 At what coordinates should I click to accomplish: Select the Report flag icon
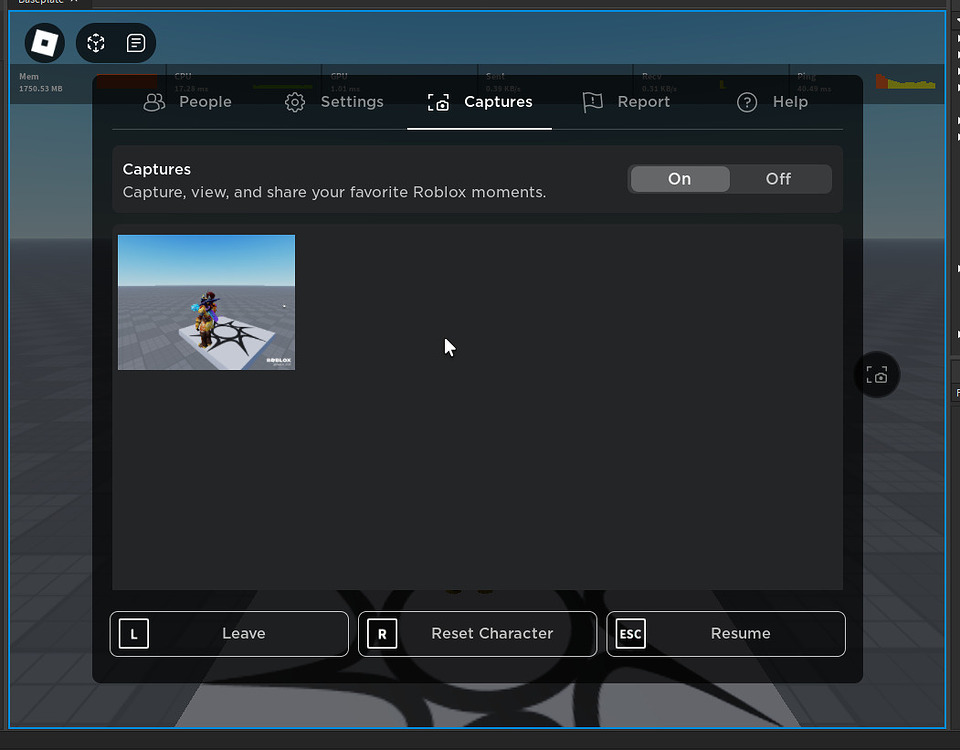592,102
